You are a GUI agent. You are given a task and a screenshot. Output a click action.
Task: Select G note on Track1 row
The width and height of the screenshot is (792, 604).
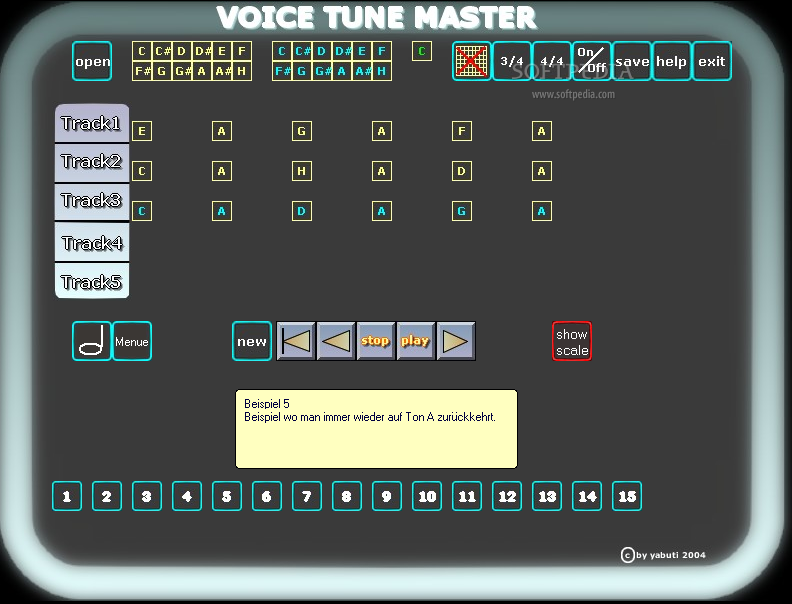[302, 131]
